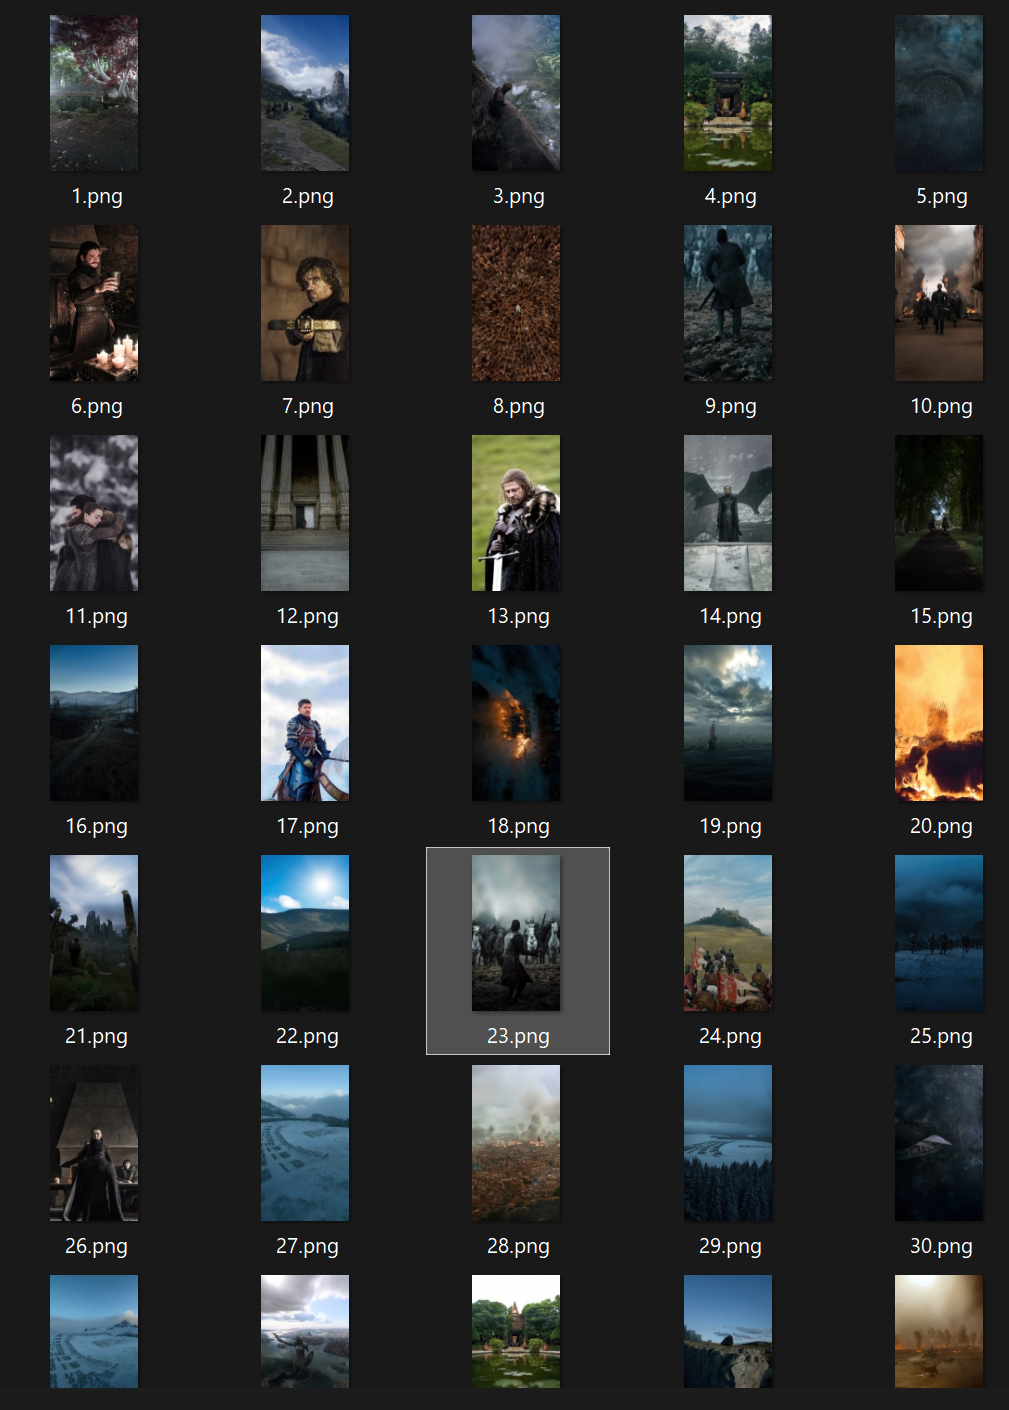
Task: Click the file name 13.png
Action: (x=519, y=617)
